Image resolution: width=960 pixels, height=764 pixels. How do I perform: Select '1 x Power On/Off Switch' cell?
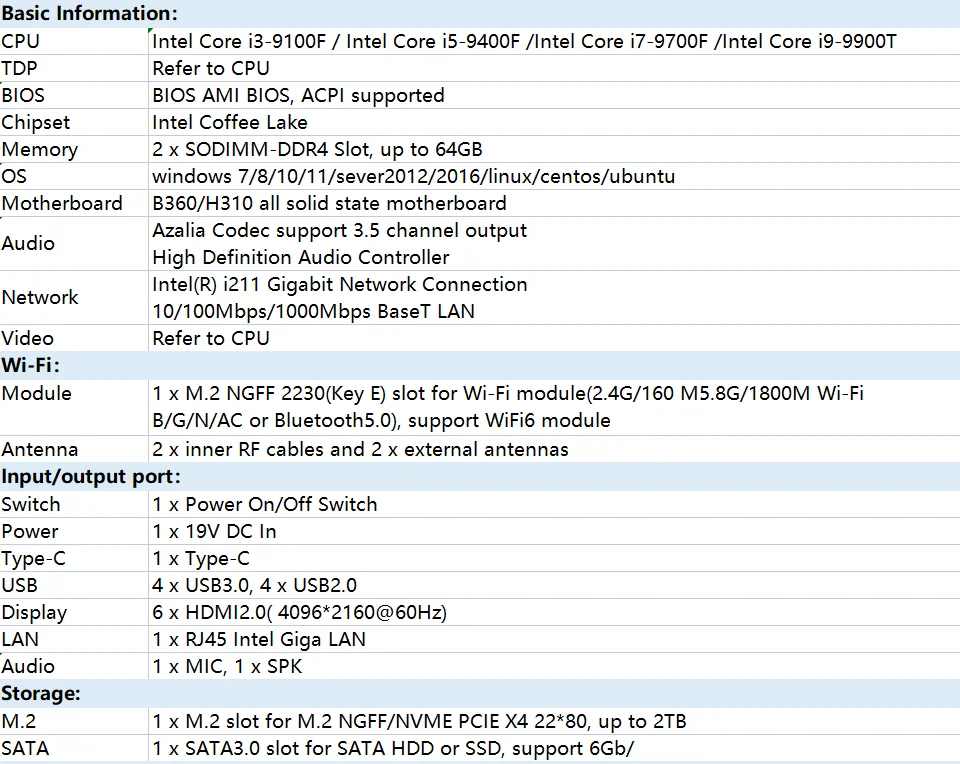(554, 504)
